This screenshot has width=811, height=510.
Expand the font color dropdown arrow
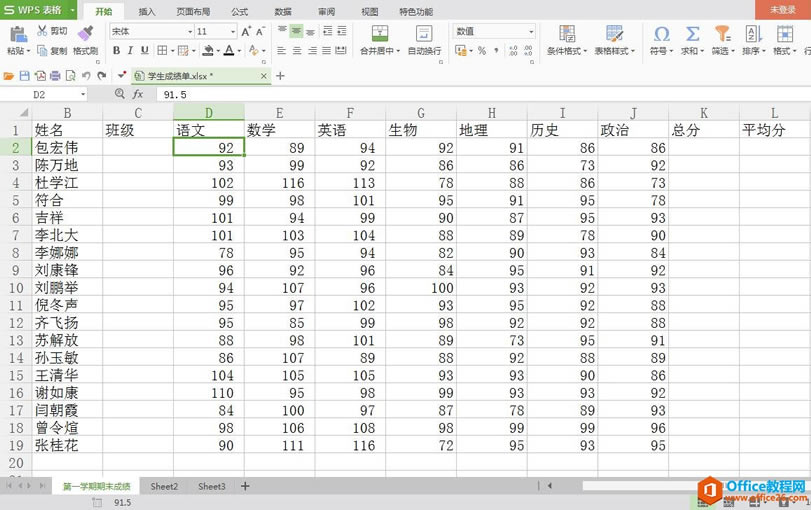click(239, 51)
